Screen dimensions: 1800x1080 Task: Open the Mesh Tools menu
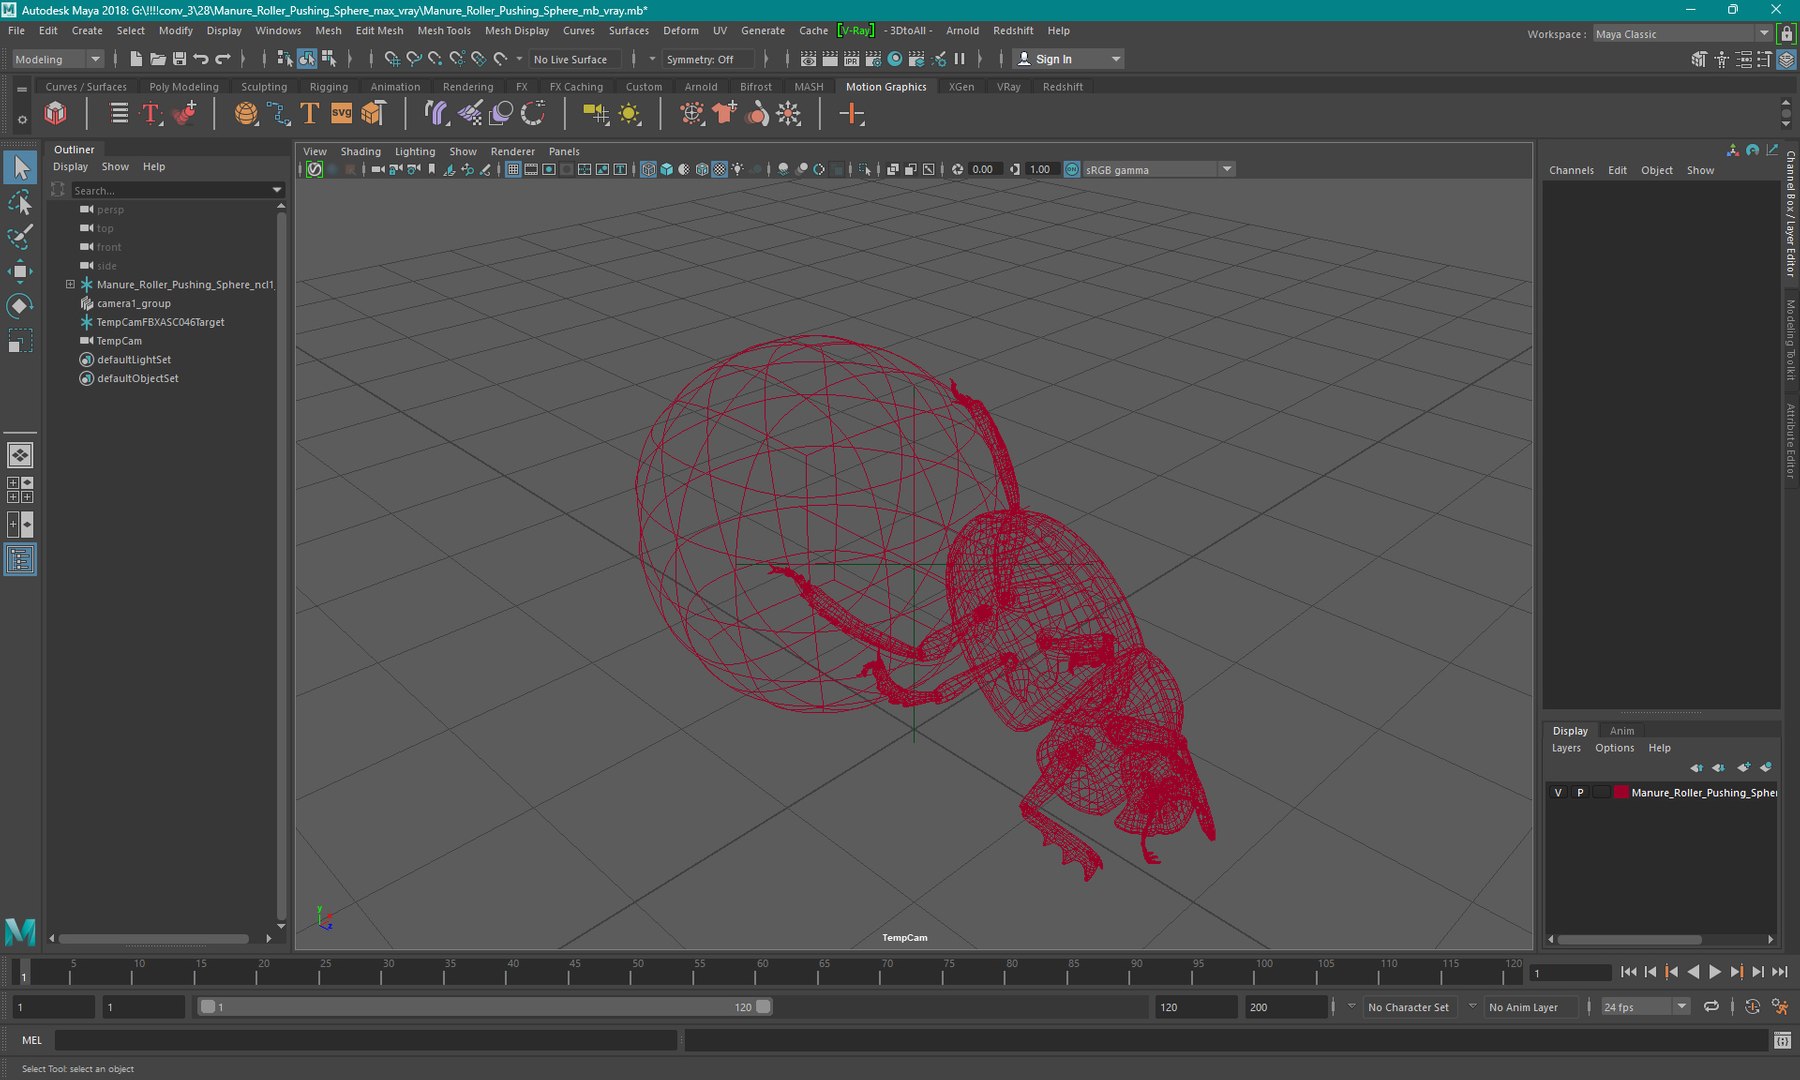pyautogui.click(x=443, y=31)
